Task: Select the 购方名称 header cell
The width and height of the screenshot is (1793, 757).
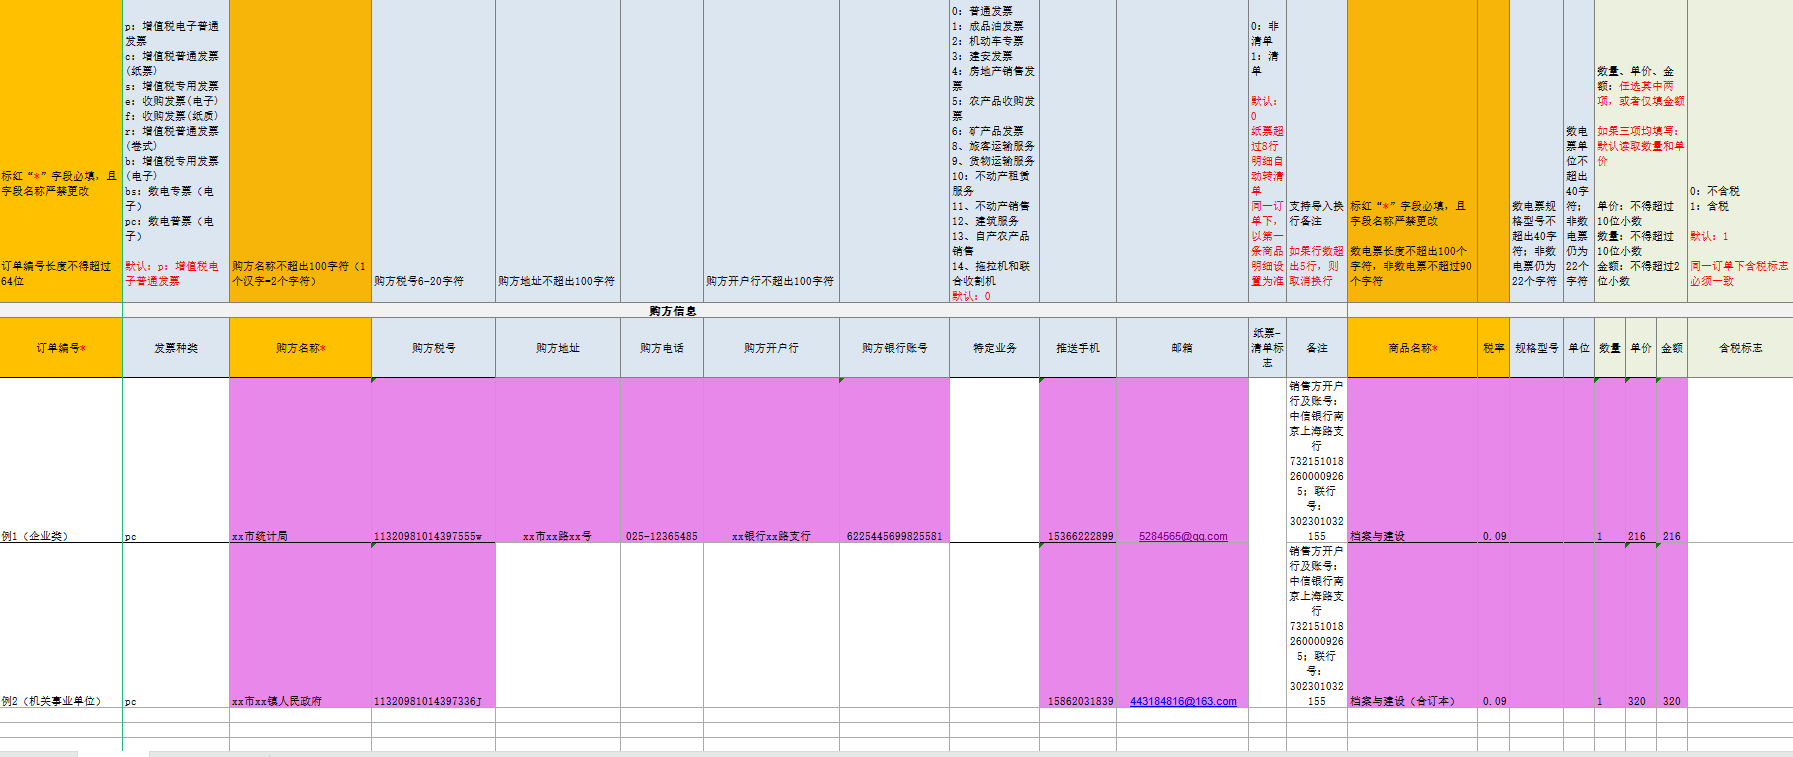Action: (300, 348)
